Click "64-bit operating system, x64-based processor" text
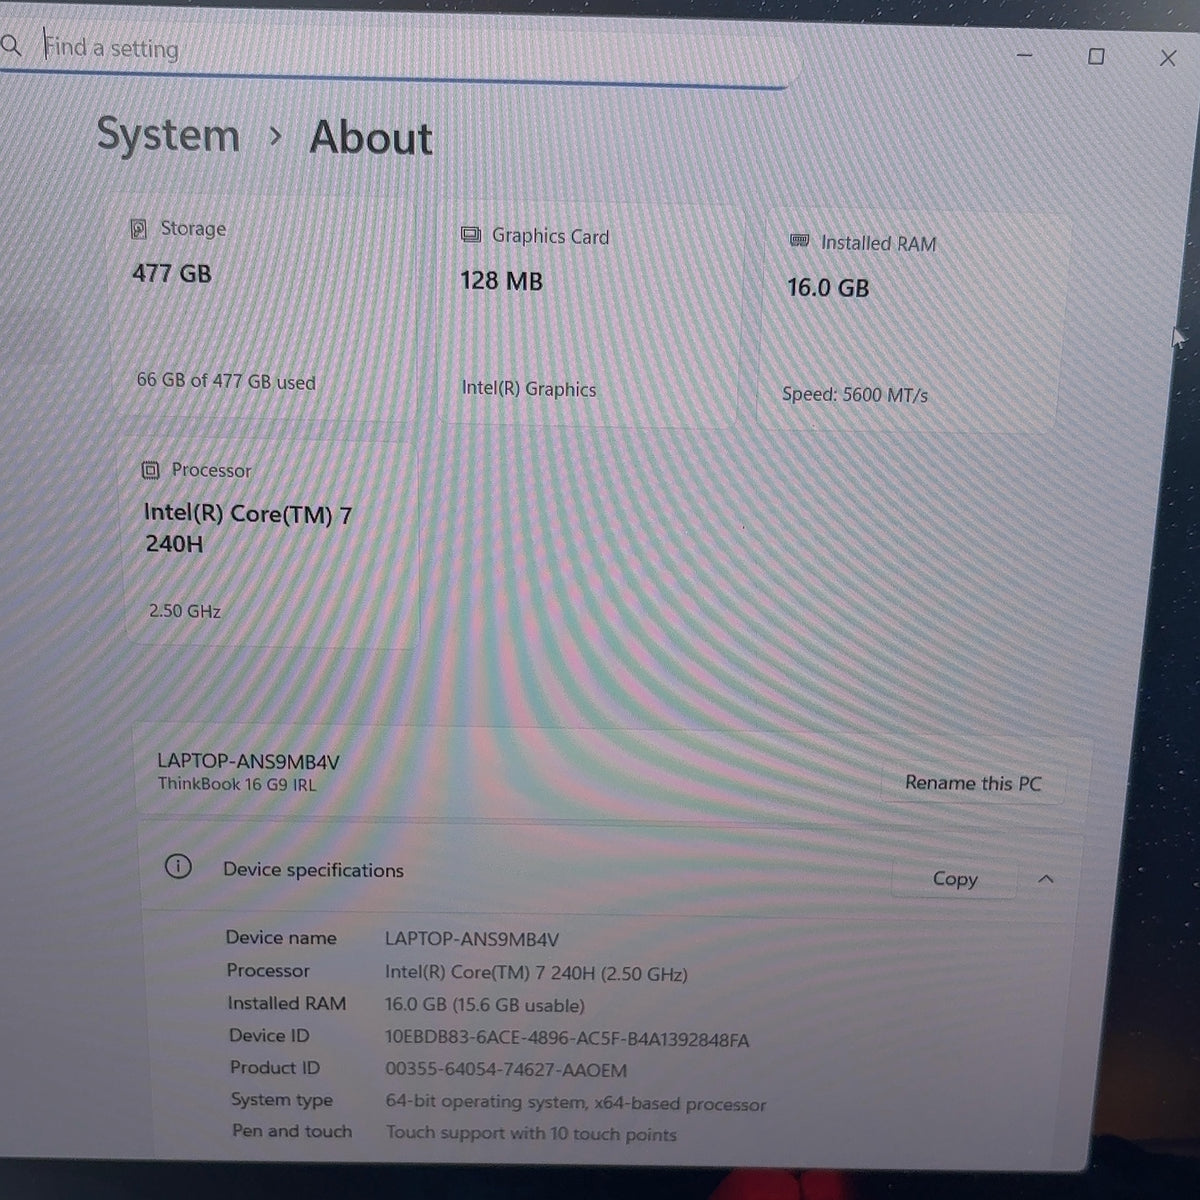The height and width of the screenshot is (1200, 1200). point(576,1103)
